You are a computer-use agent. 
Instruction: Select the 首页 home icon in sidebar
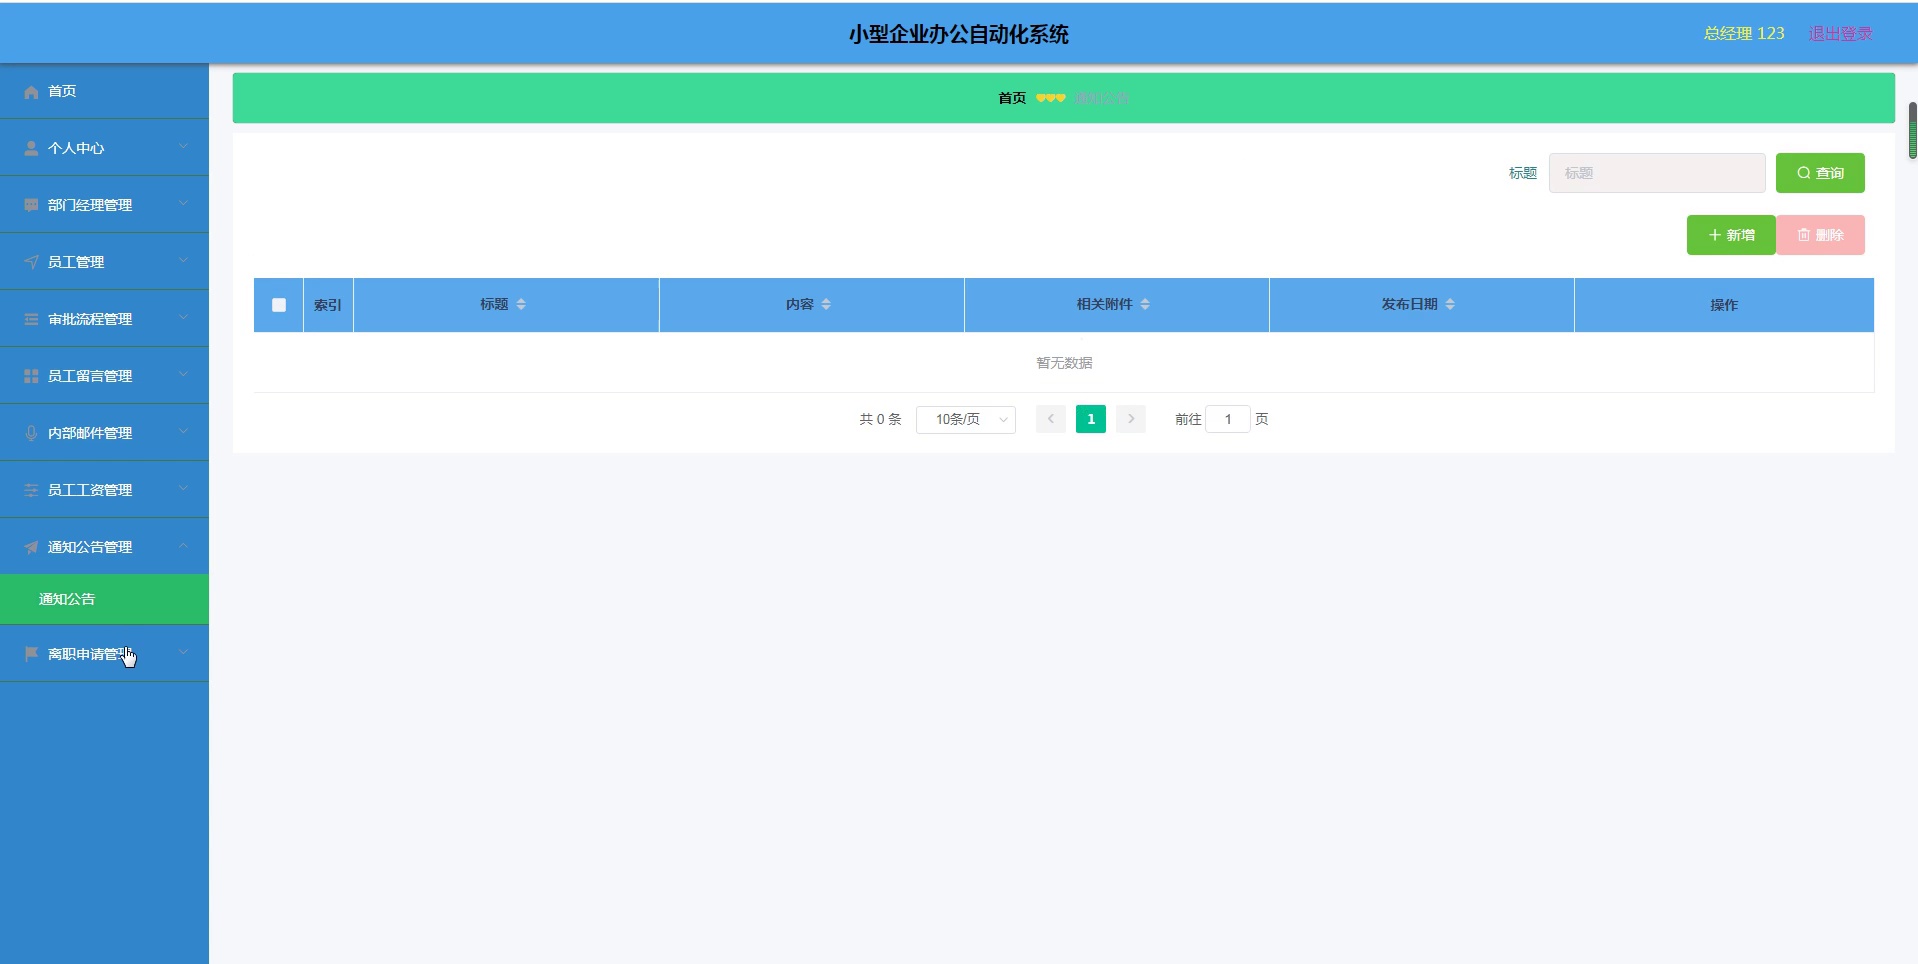tap(31, 91)
